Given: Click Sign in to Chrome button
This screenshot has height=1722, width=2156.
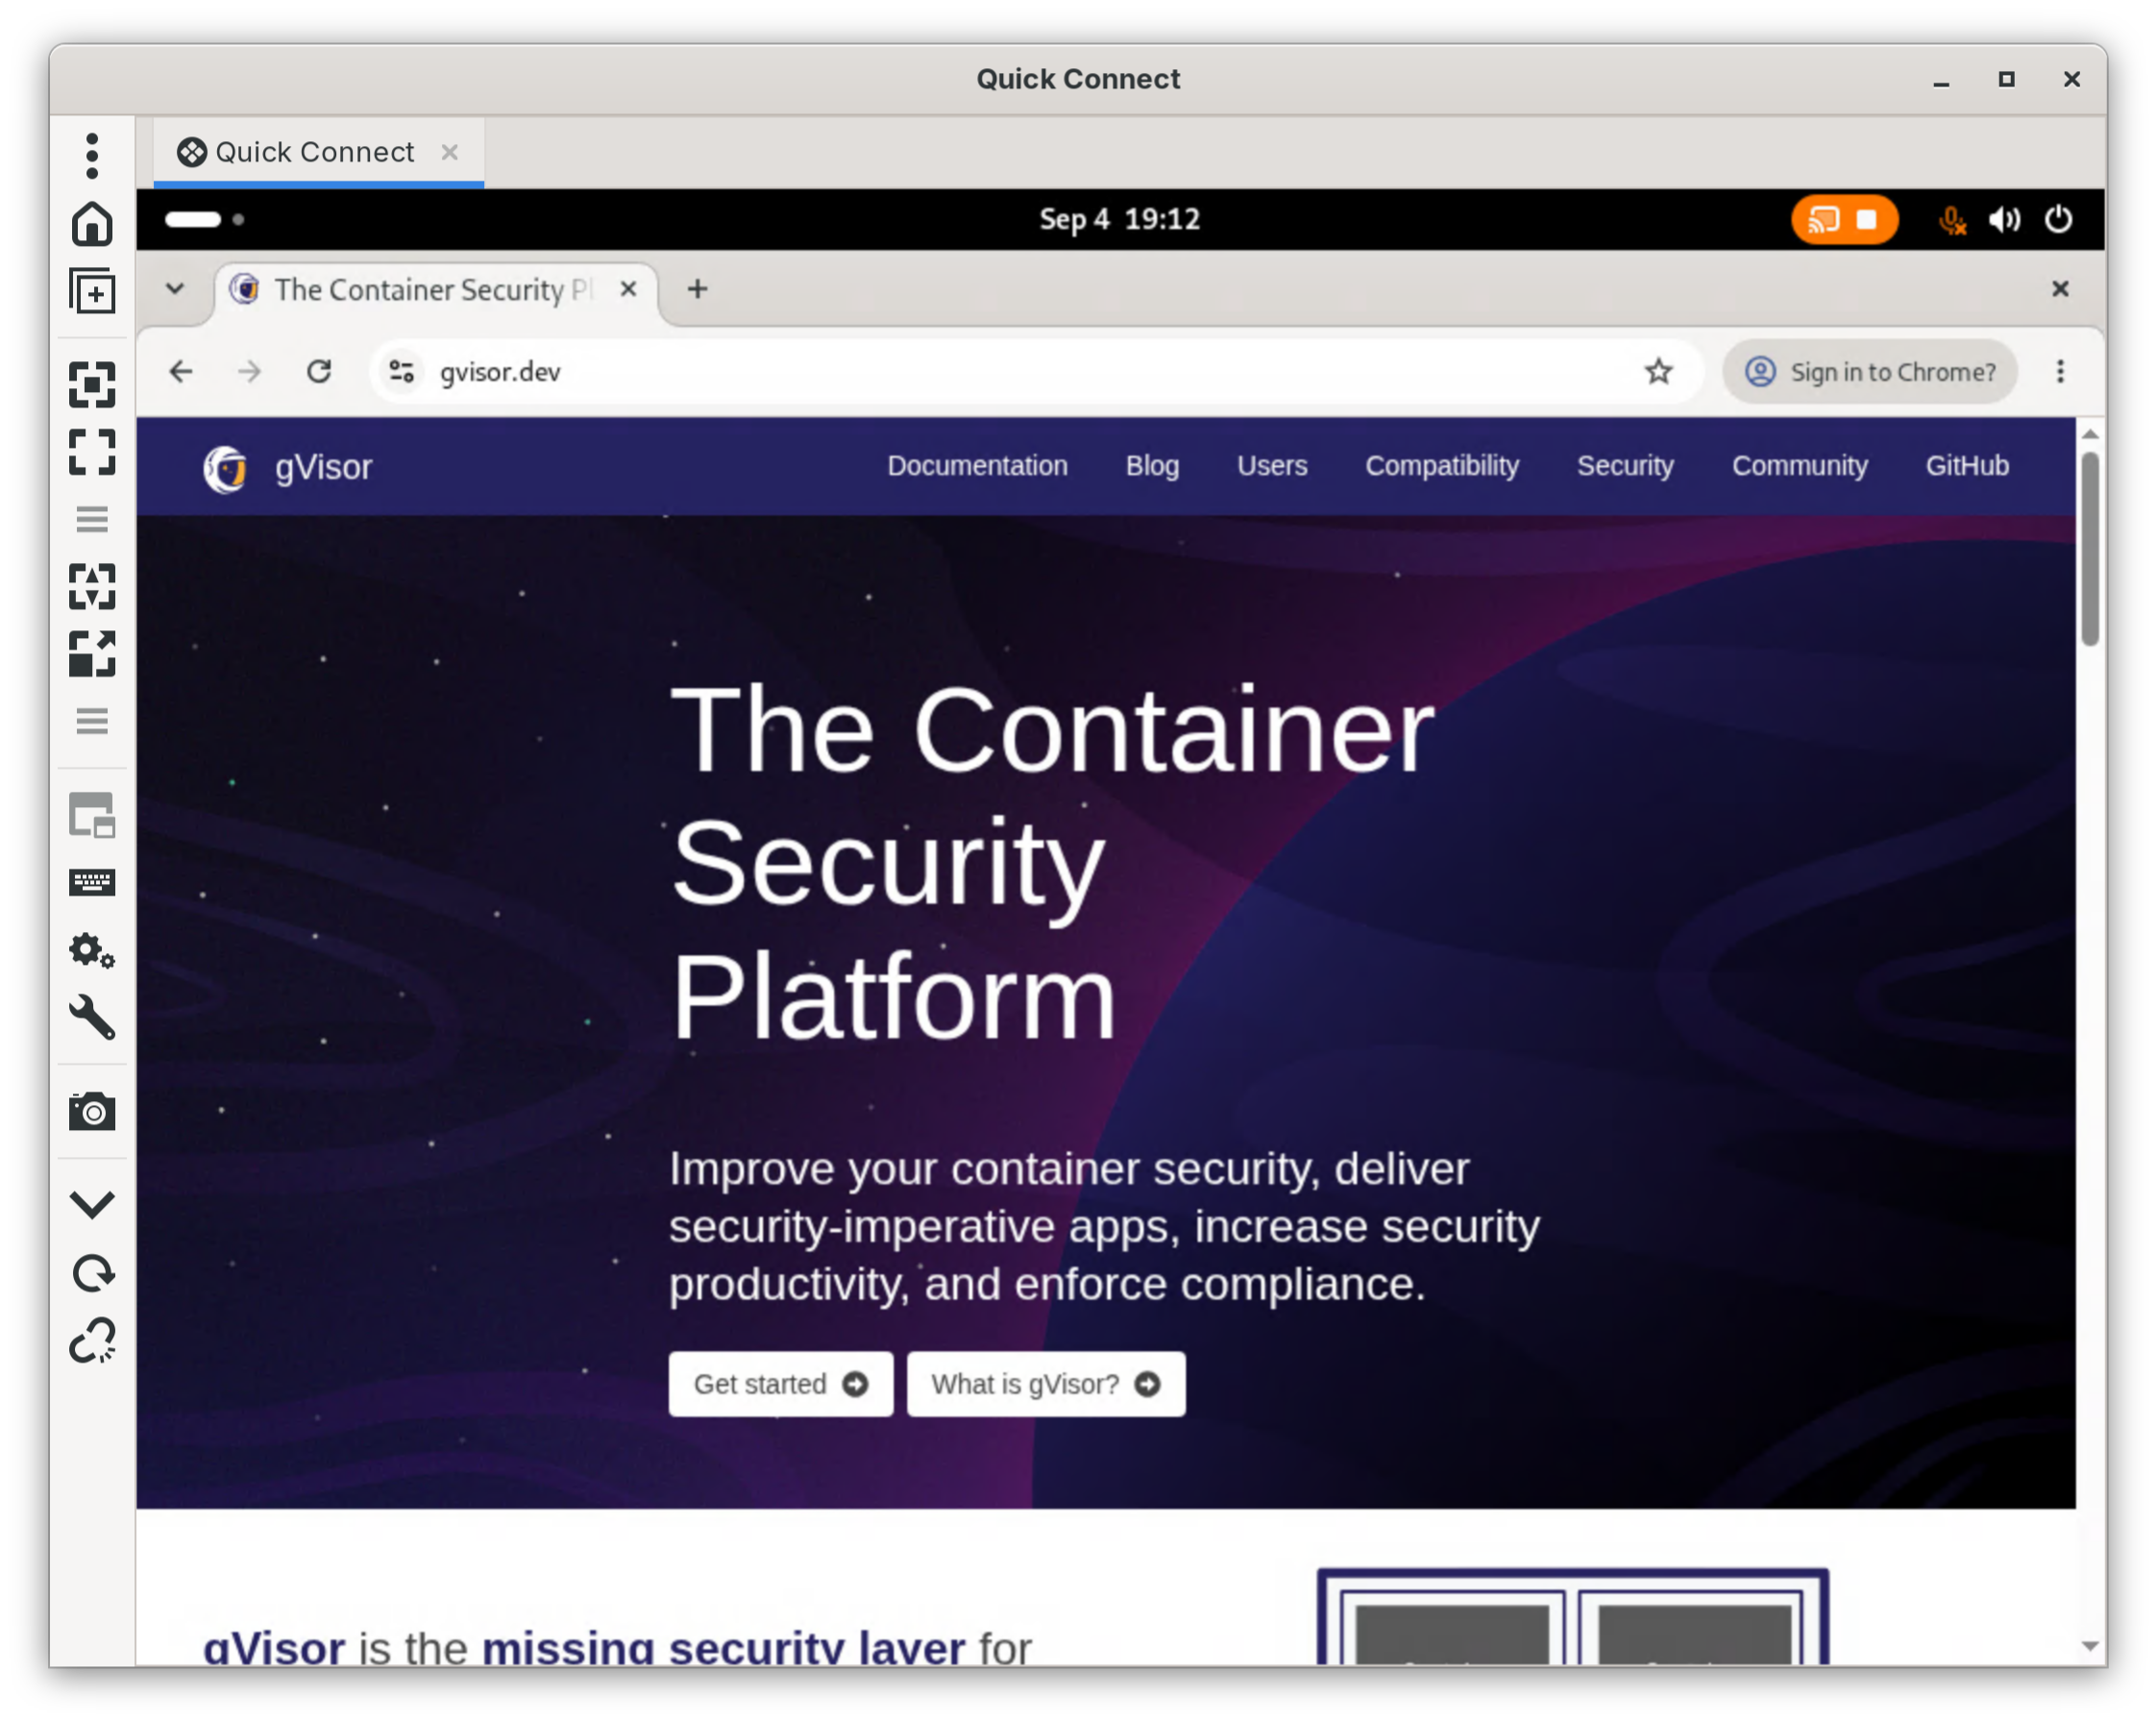Looking at the screenshot, I should (1869, 372).
